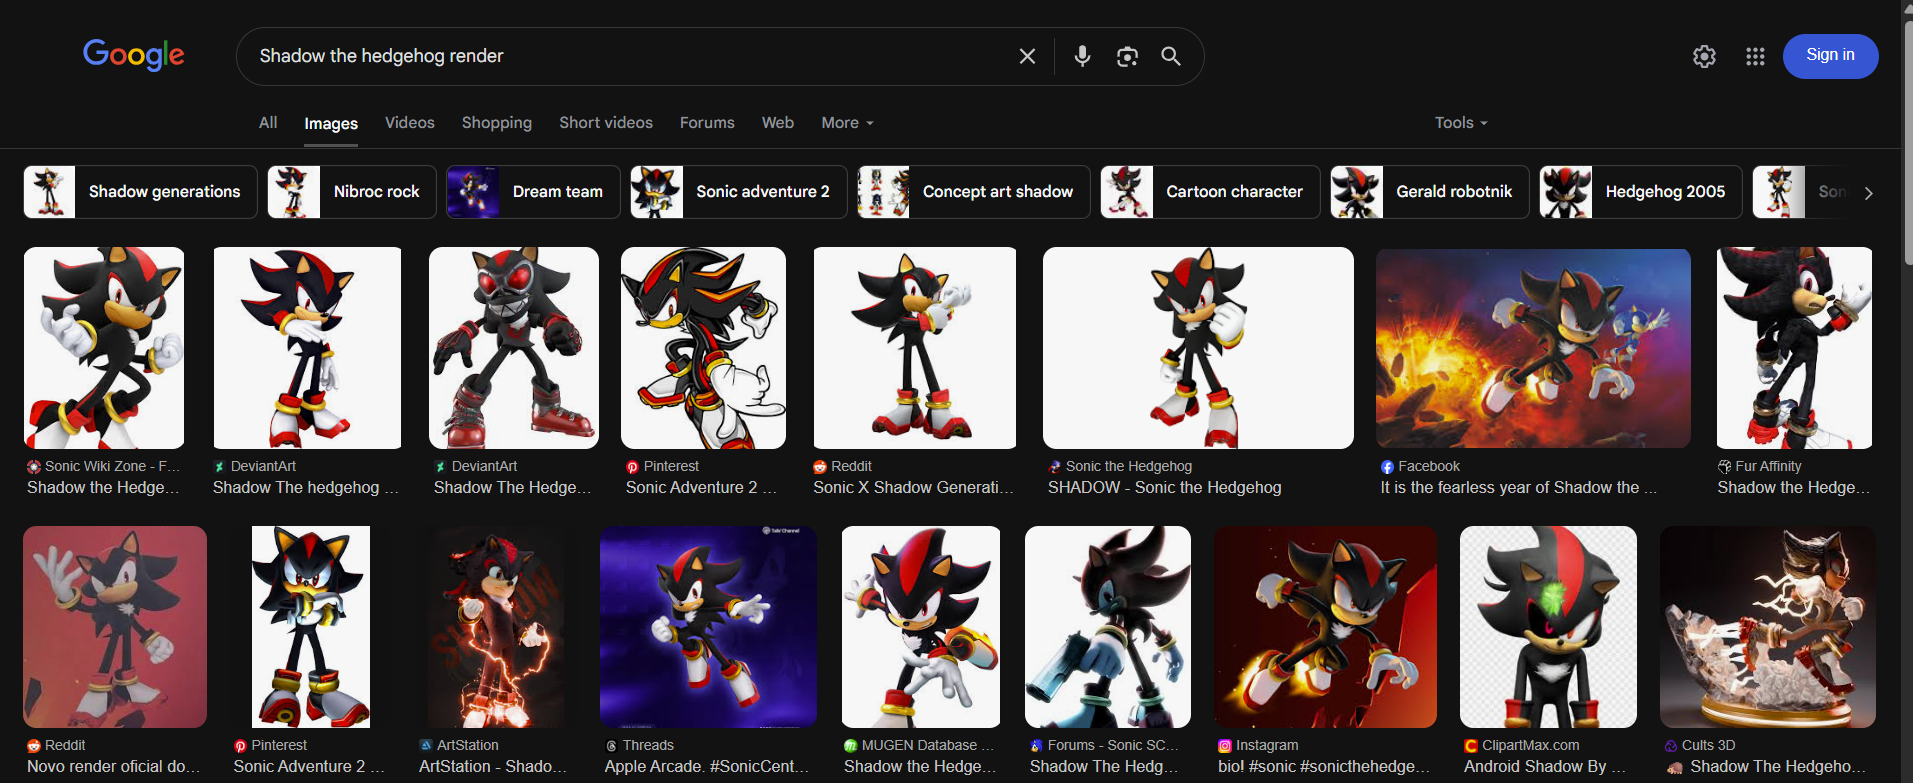Open second-row Pinterest Sonic Adventure 2 image

pos(311,627)
